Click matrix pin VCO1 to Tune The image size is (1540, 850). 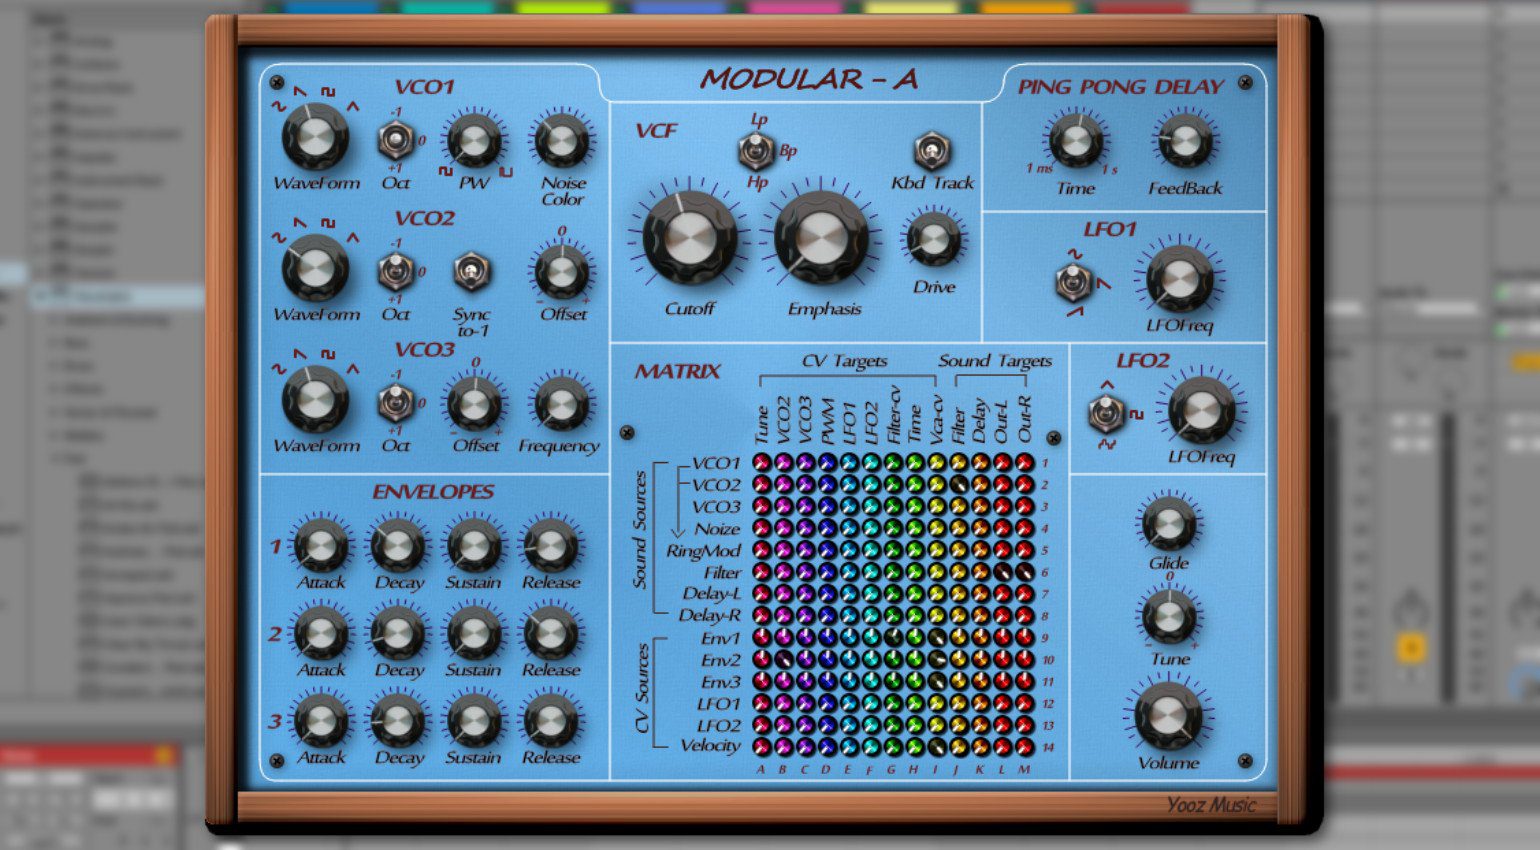click(x=761, y=462)
